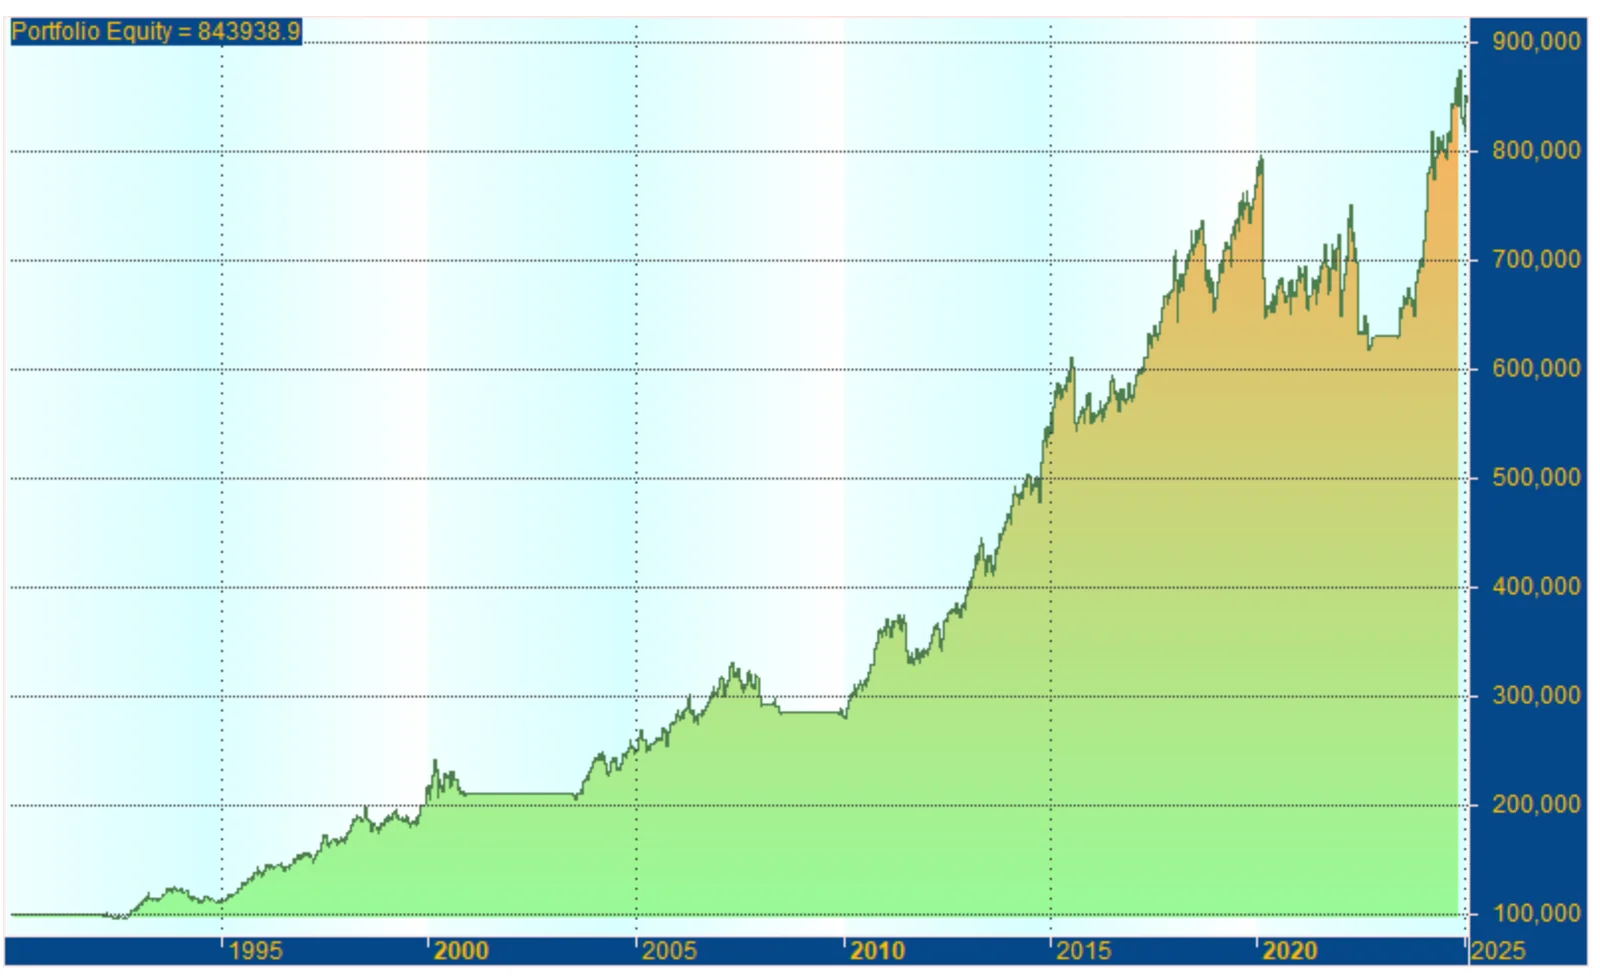Select the 600,000 axis value
1600x977 pixels.
click(1536, 368)
